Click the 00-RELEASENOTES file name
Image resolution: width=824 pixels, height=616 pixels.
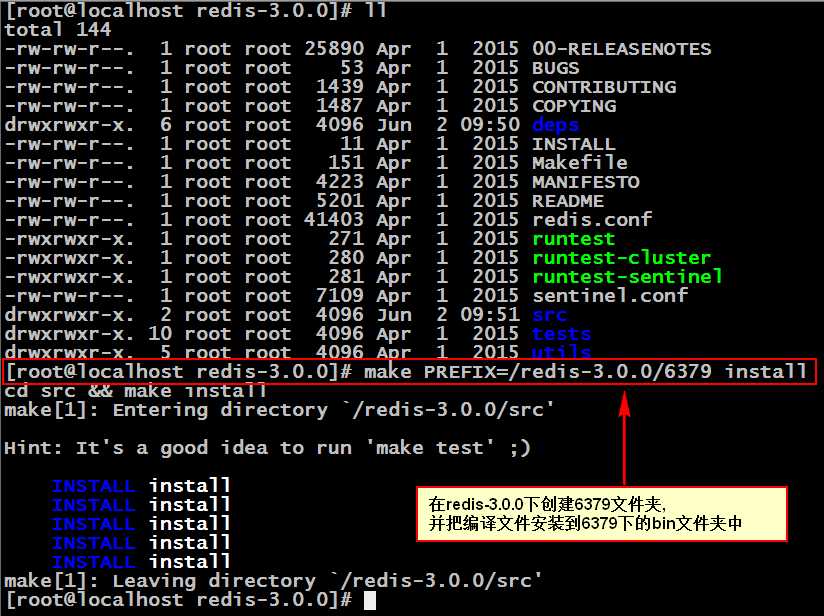click(621, 49)
